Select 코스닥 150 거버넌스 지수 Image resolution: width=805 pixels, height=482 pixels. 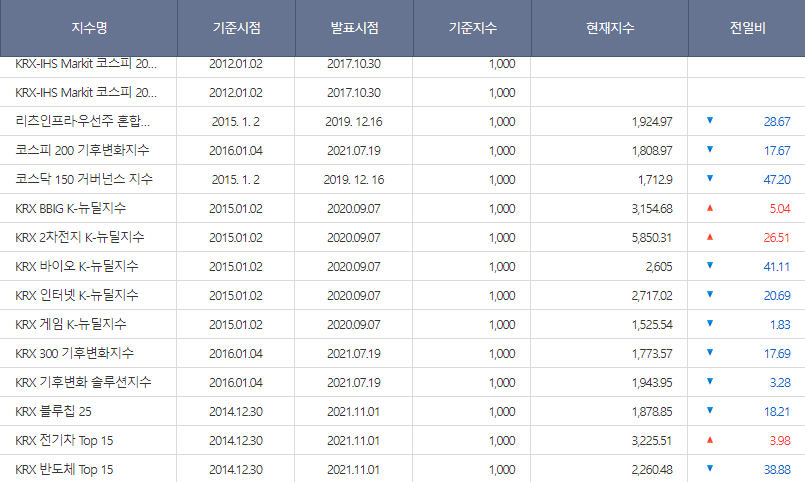point(84,179)
